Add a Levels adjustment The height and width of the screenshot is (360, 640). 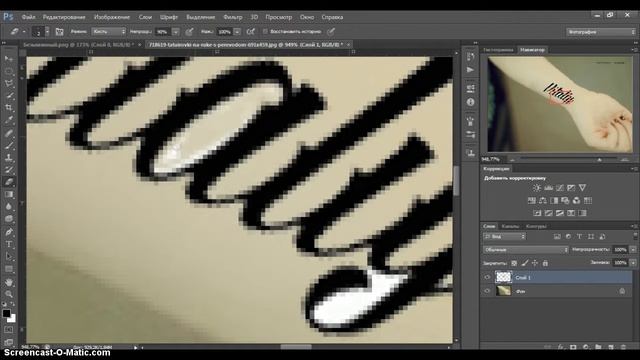(x=548, y=188)
